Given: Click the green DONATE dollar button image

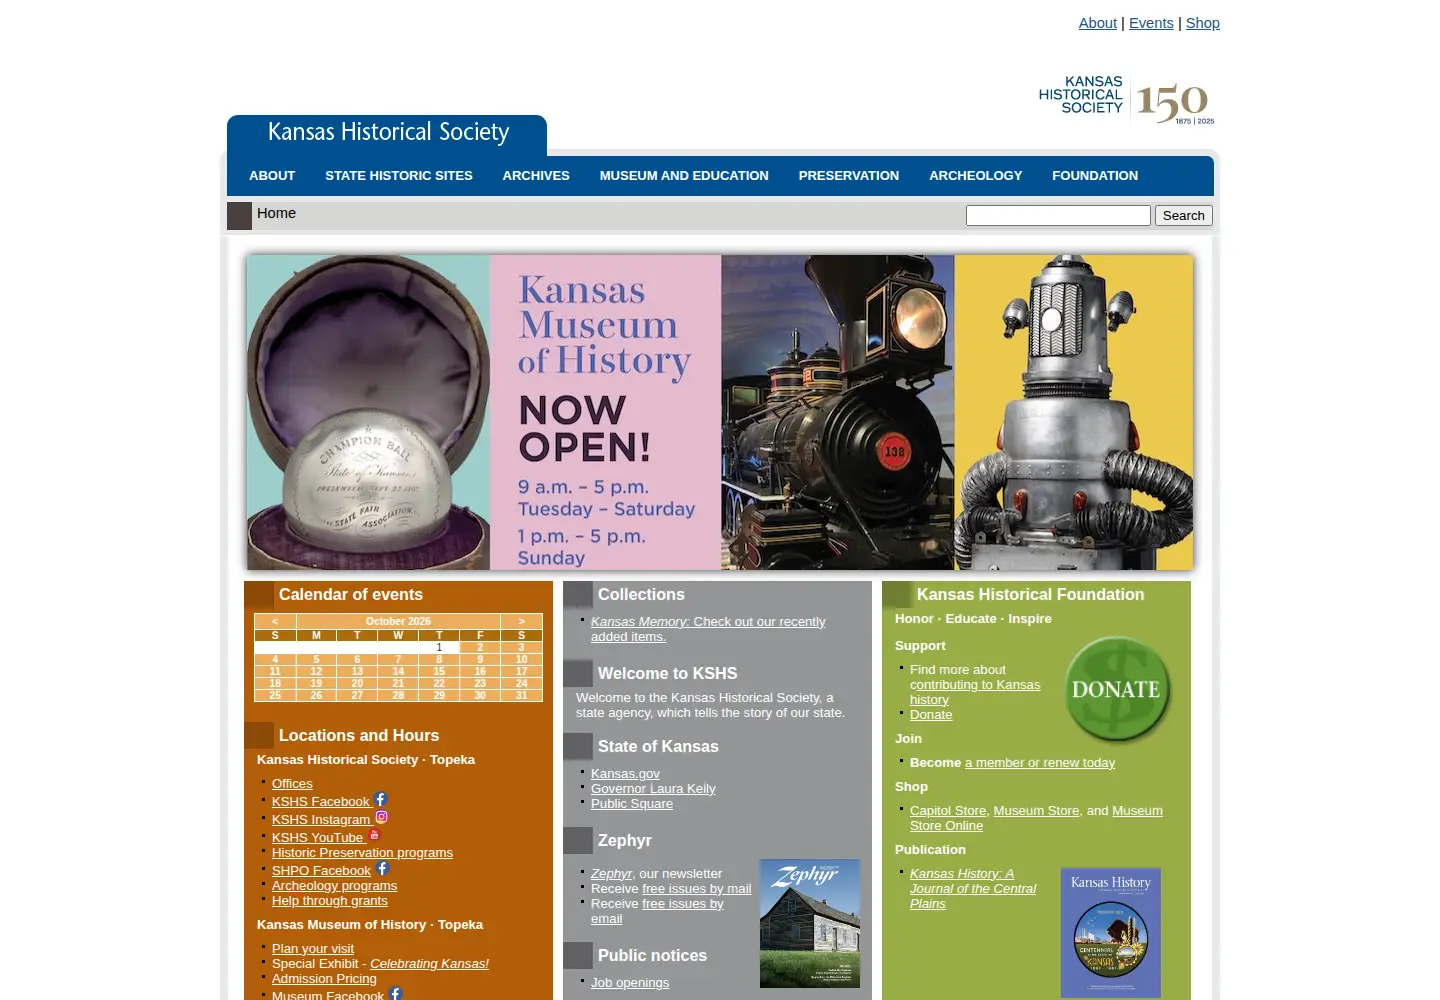Looking at the screenshot, I should [1117, 690].
